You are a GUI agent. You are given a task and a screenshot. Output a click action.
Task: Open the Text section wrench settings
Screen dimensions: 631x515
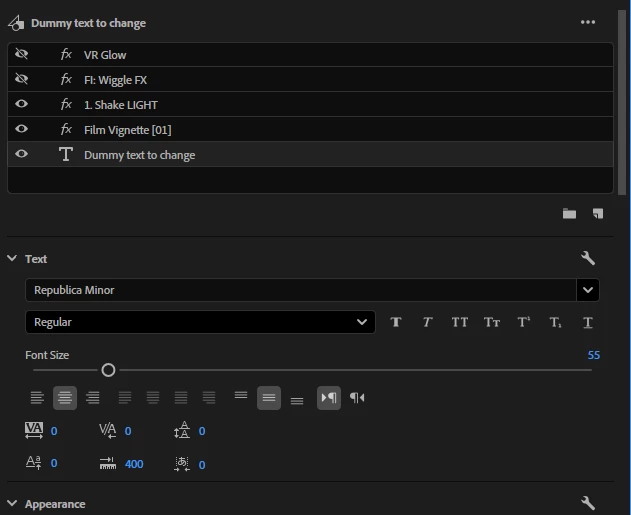(588, 258)
